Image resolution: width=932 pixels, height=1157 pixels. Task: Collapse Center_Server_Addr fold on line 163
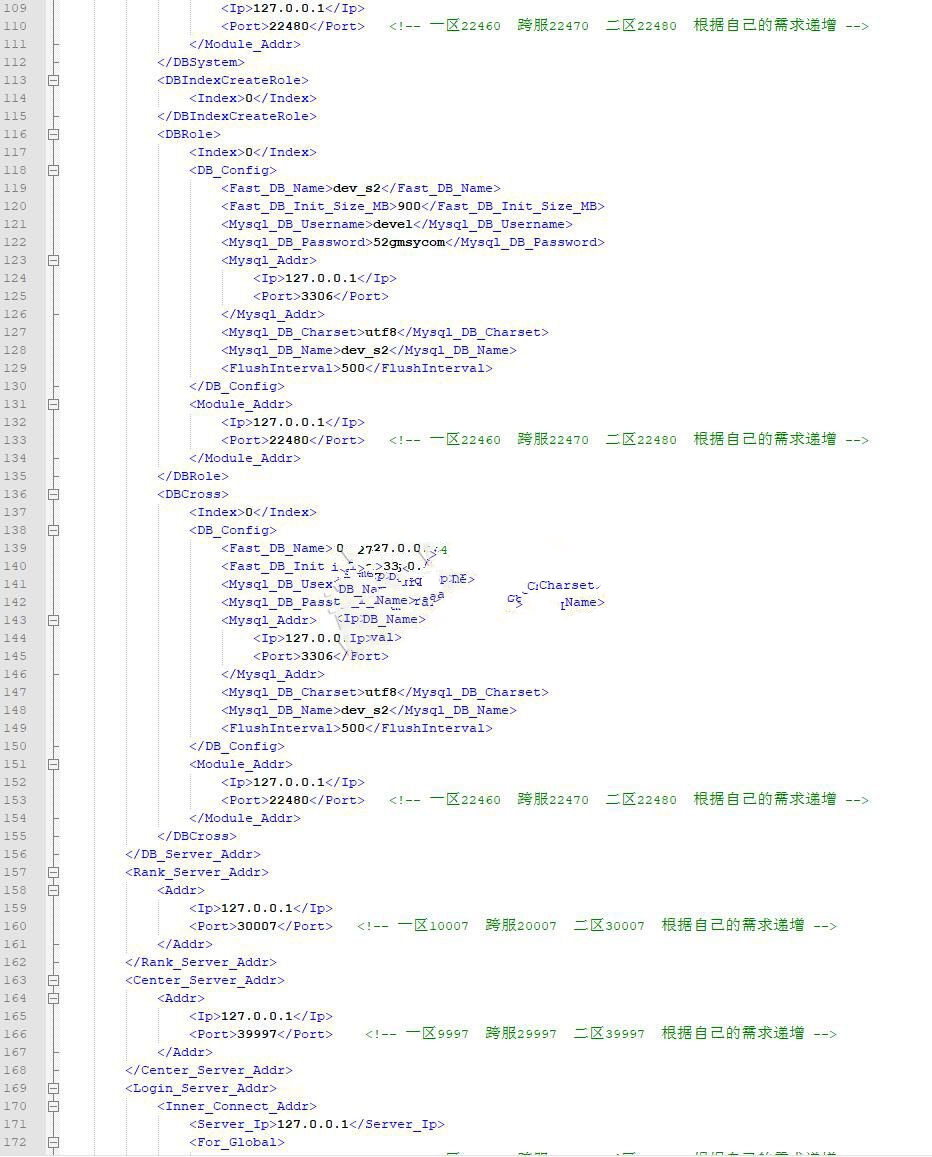pyautogui.click(x=53, y=980)
